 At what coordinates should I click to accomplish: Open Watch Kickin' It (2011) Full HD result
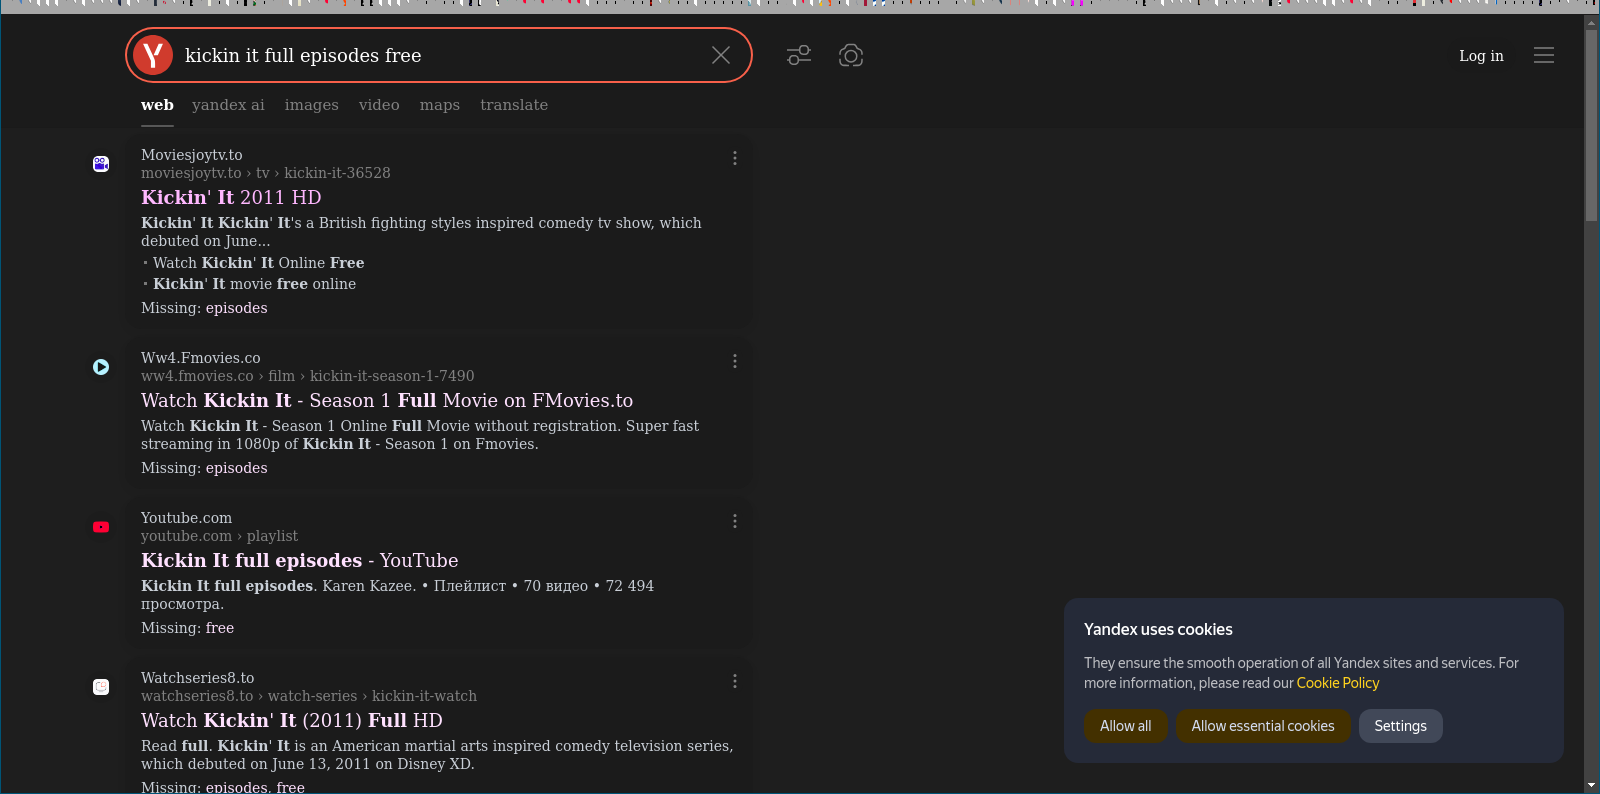pos(292,720)
